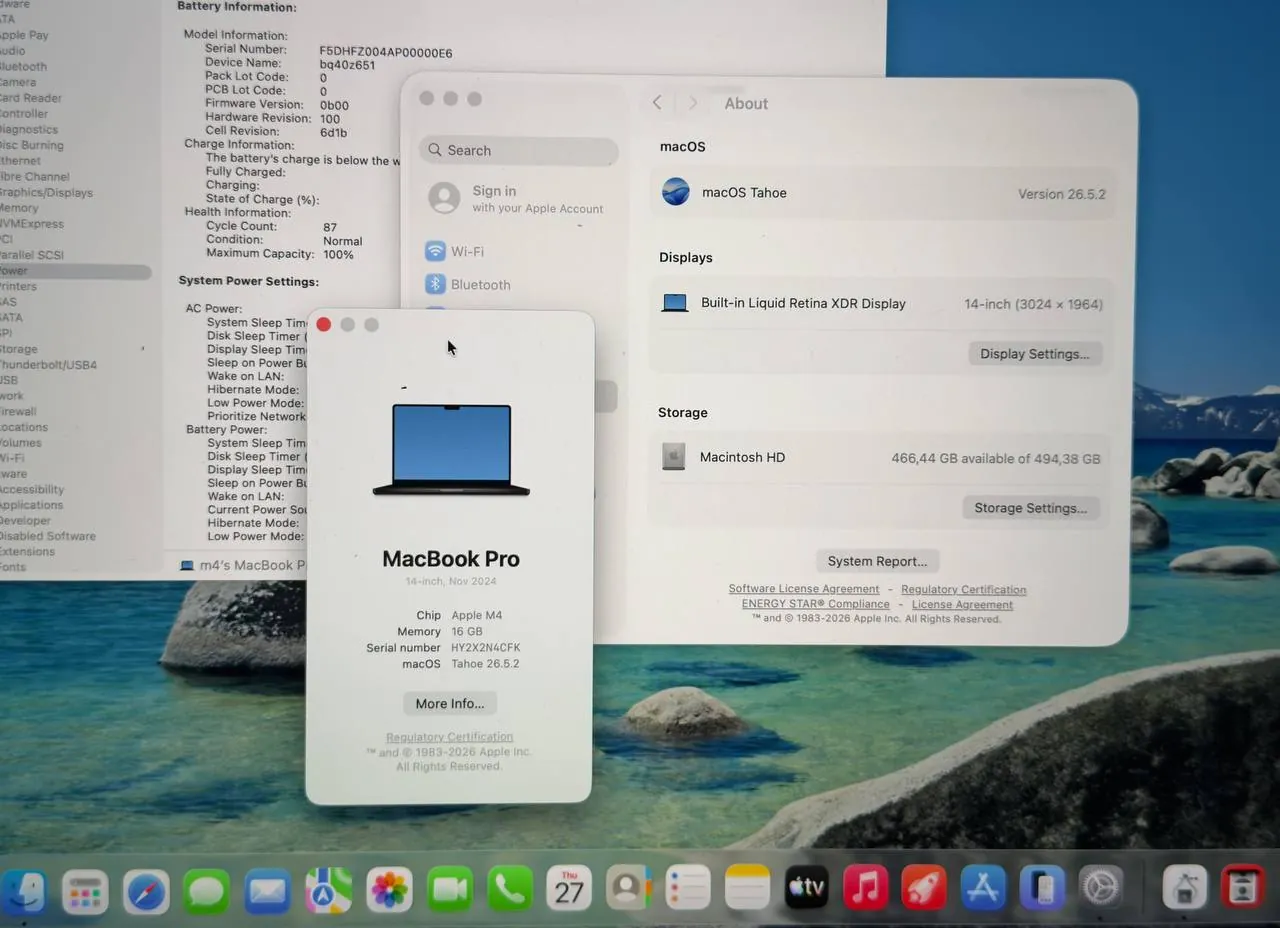Viewport: 1280px width, 928px height.
Task: Click the Sign in account avatar
Action: (x=444, y=198)
